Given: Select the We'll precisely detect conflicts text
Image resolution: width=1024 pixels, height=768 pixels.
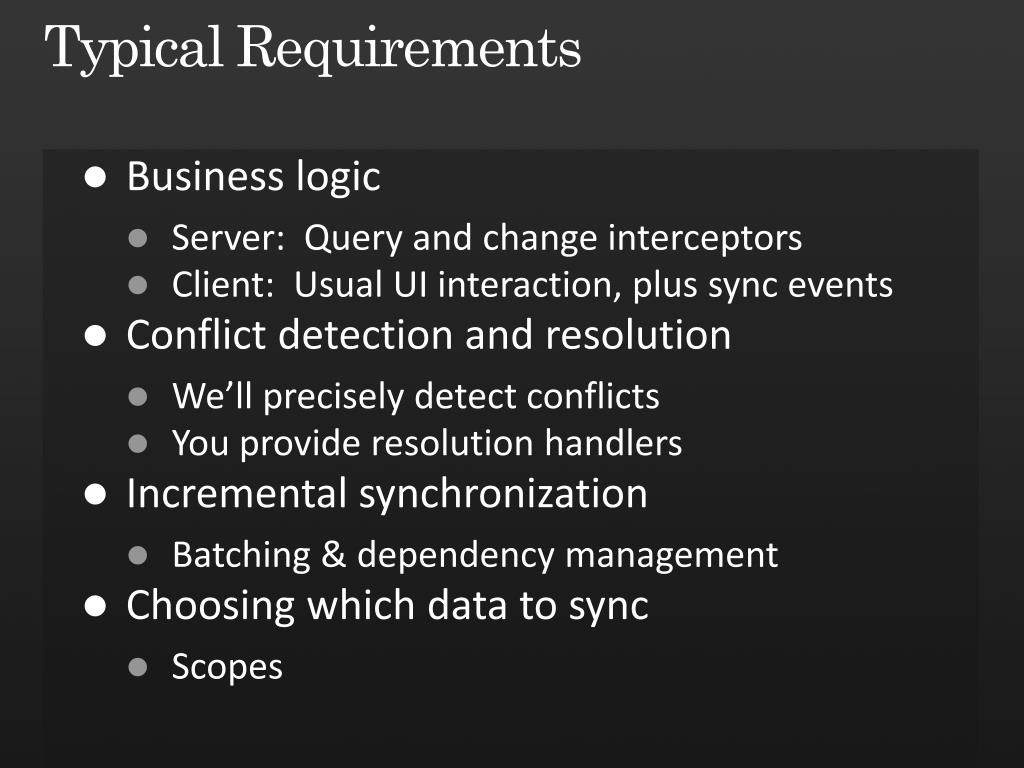Looking at the screenshot, I should (x=416, y=396).
